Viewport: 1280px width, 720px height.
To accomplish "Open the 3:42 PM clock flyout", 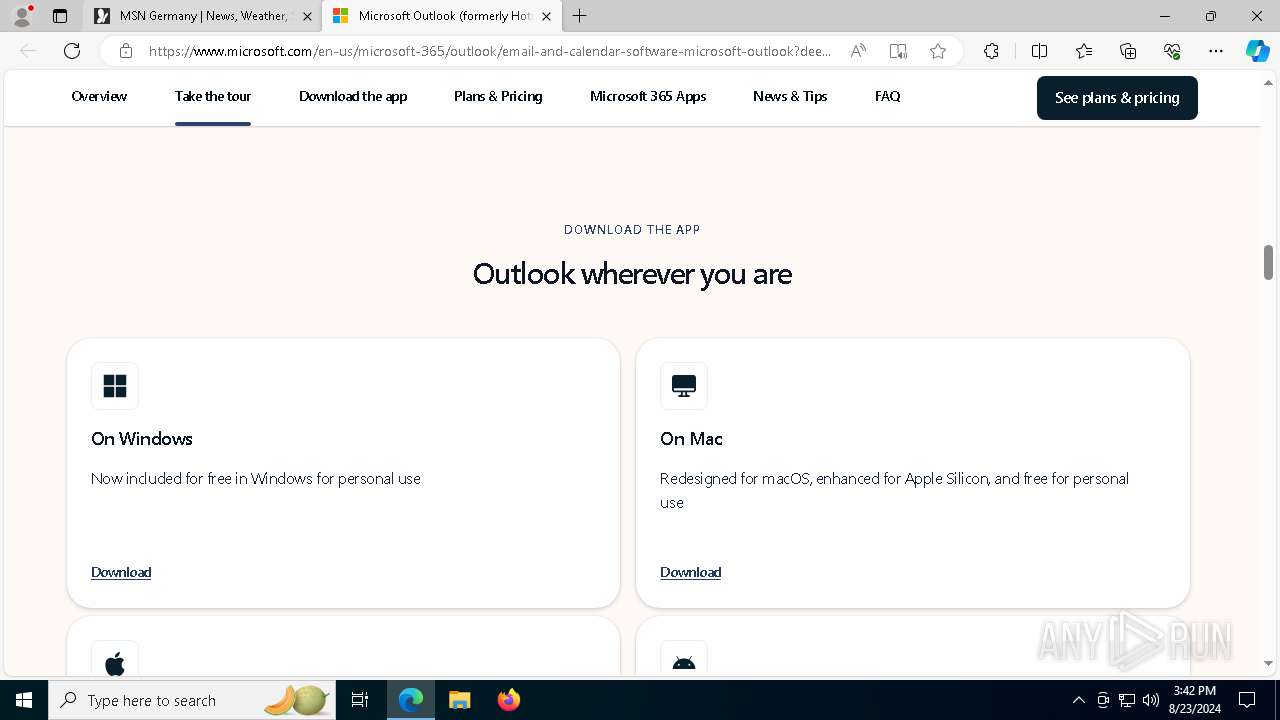I will 1195,700.
